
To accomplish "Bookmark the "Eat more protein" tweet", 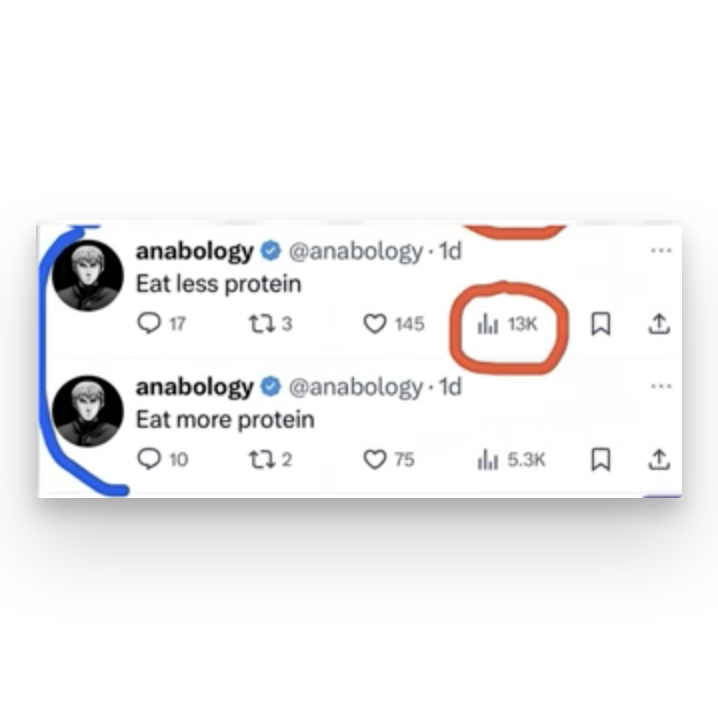I will pyautogui.click(x=601, y=459).
